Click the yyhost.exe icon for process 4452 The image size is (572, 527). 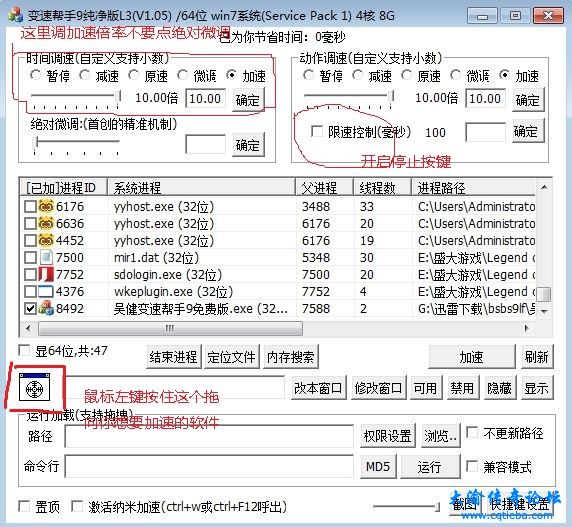click(x=46, y=240)
